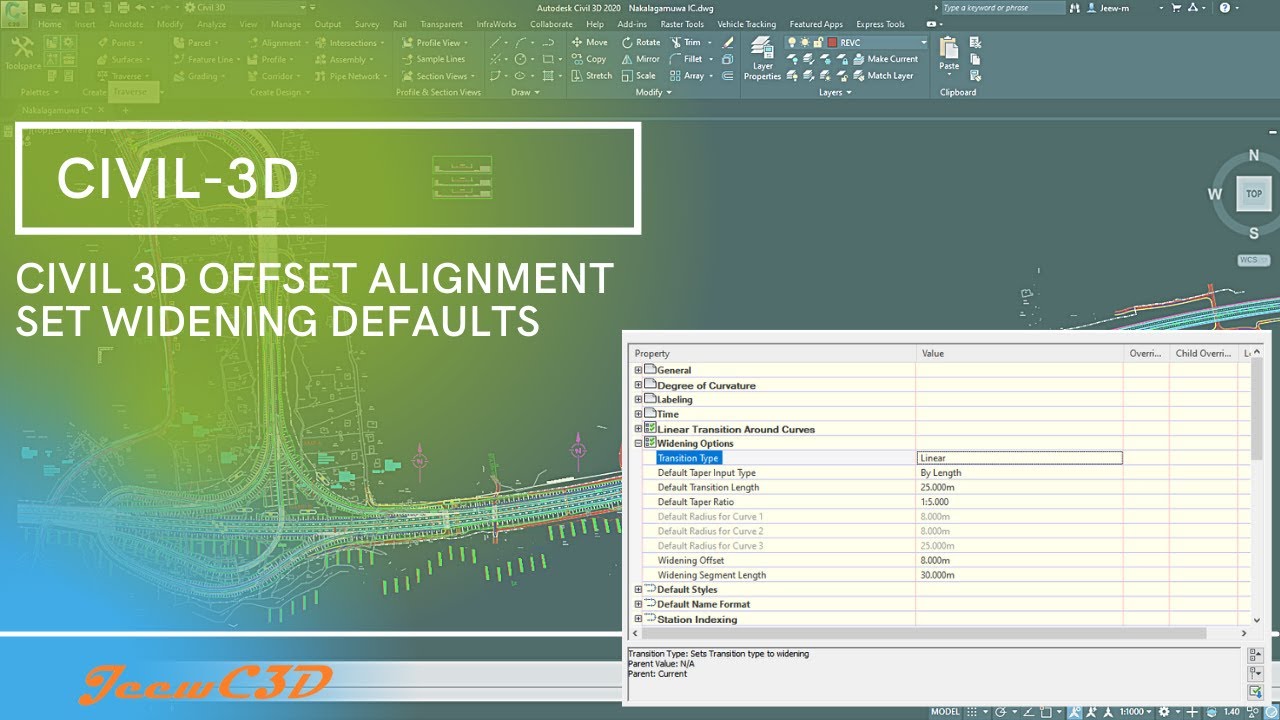Select the Scale tool
Viewport: 1280px width, 720px height.
638,76
